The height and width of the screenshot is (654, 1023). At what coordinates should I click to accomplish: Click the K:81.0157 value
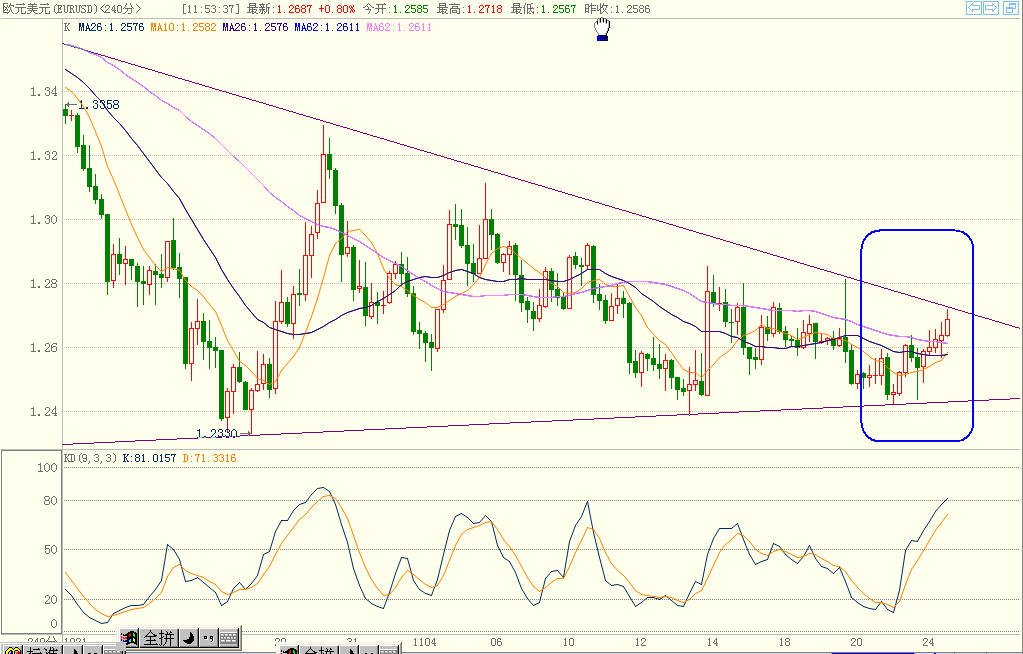pyautogui.click(x=149, y=458)
